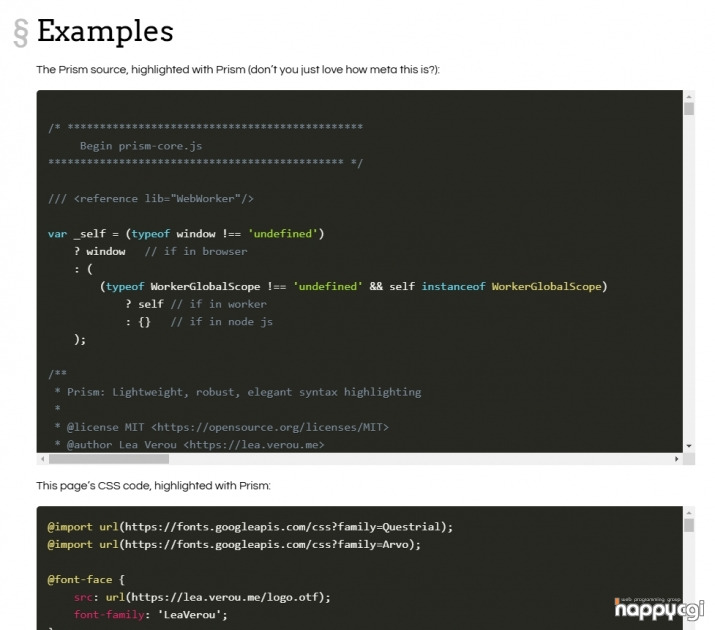Viewport: 715px width, 630px height.
Task: Click the '// if in worker' comment
Action: click(x=219, y=304)
